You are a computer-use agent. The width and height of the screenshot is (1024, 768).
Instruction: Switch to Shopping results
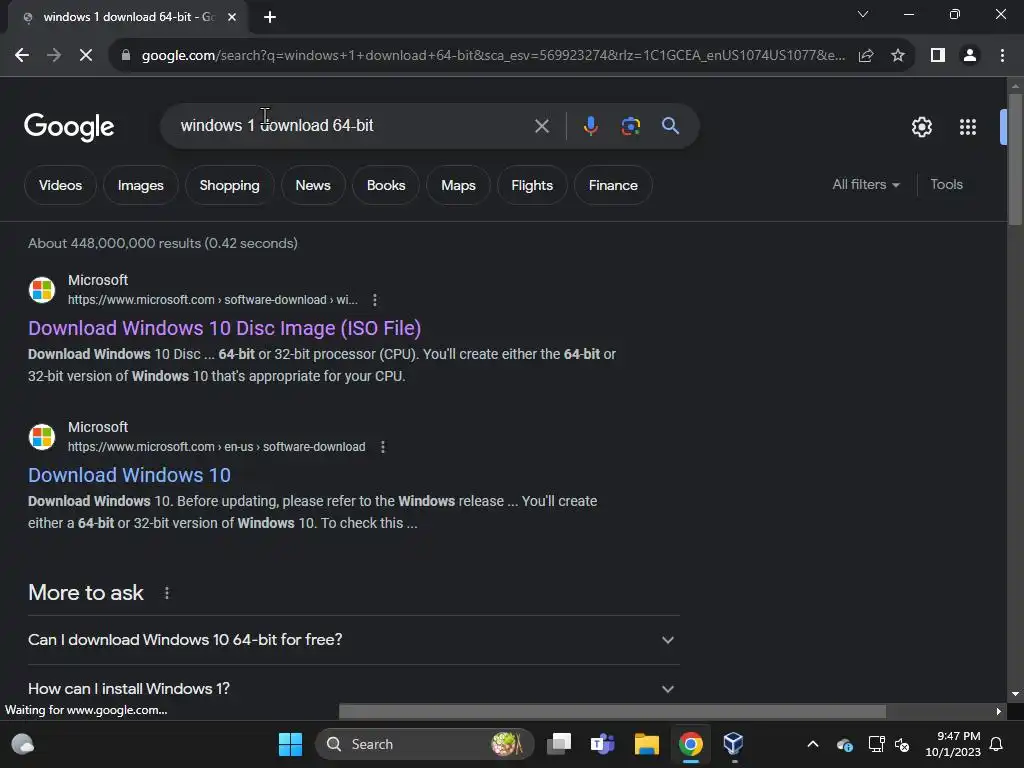229,185
